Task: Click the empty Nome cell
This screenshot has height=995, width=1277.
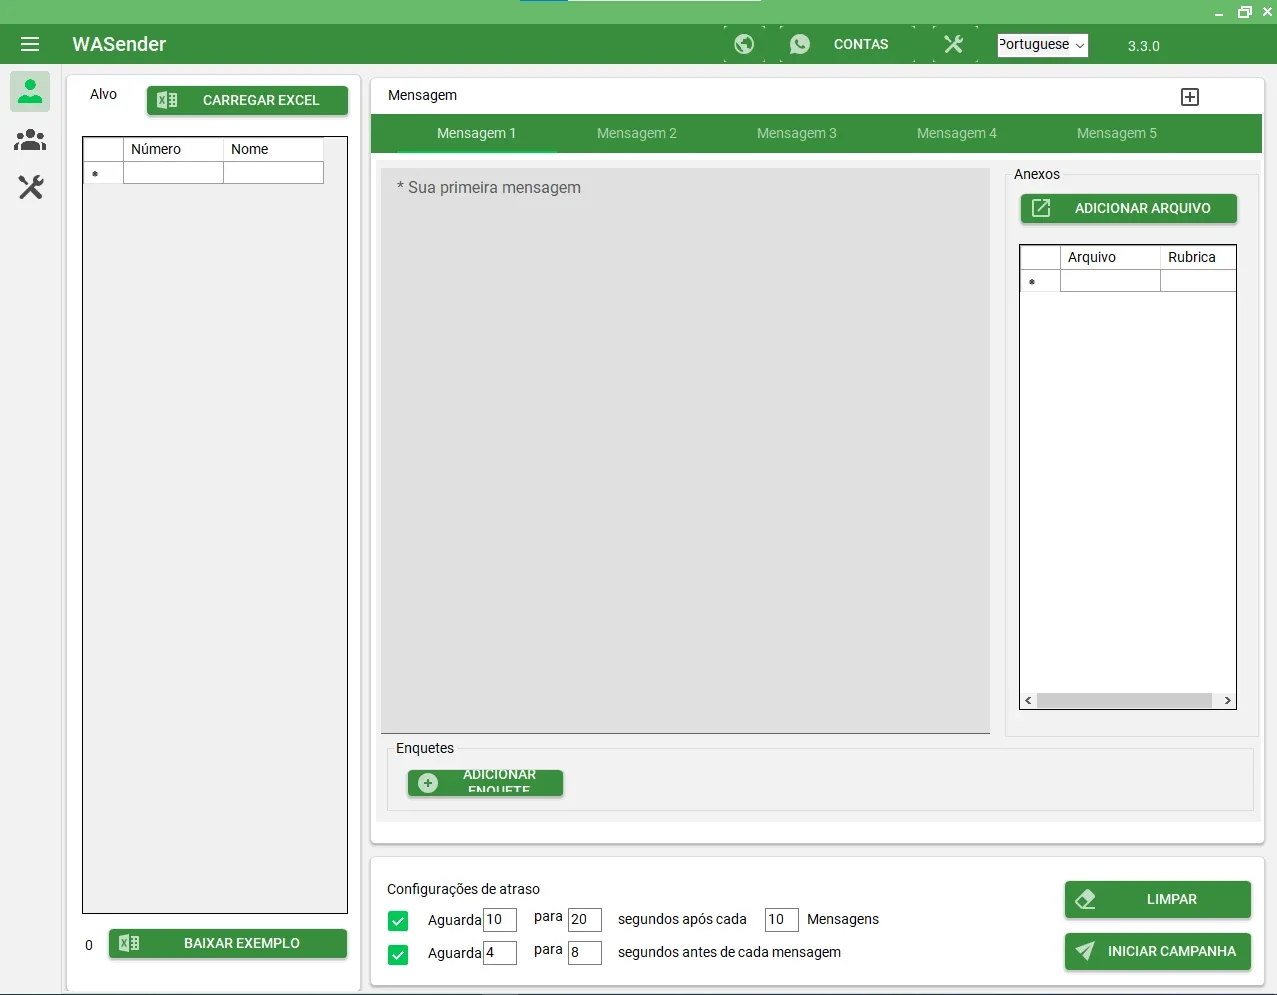Action: pyautogui.click(x=273, y=173)
